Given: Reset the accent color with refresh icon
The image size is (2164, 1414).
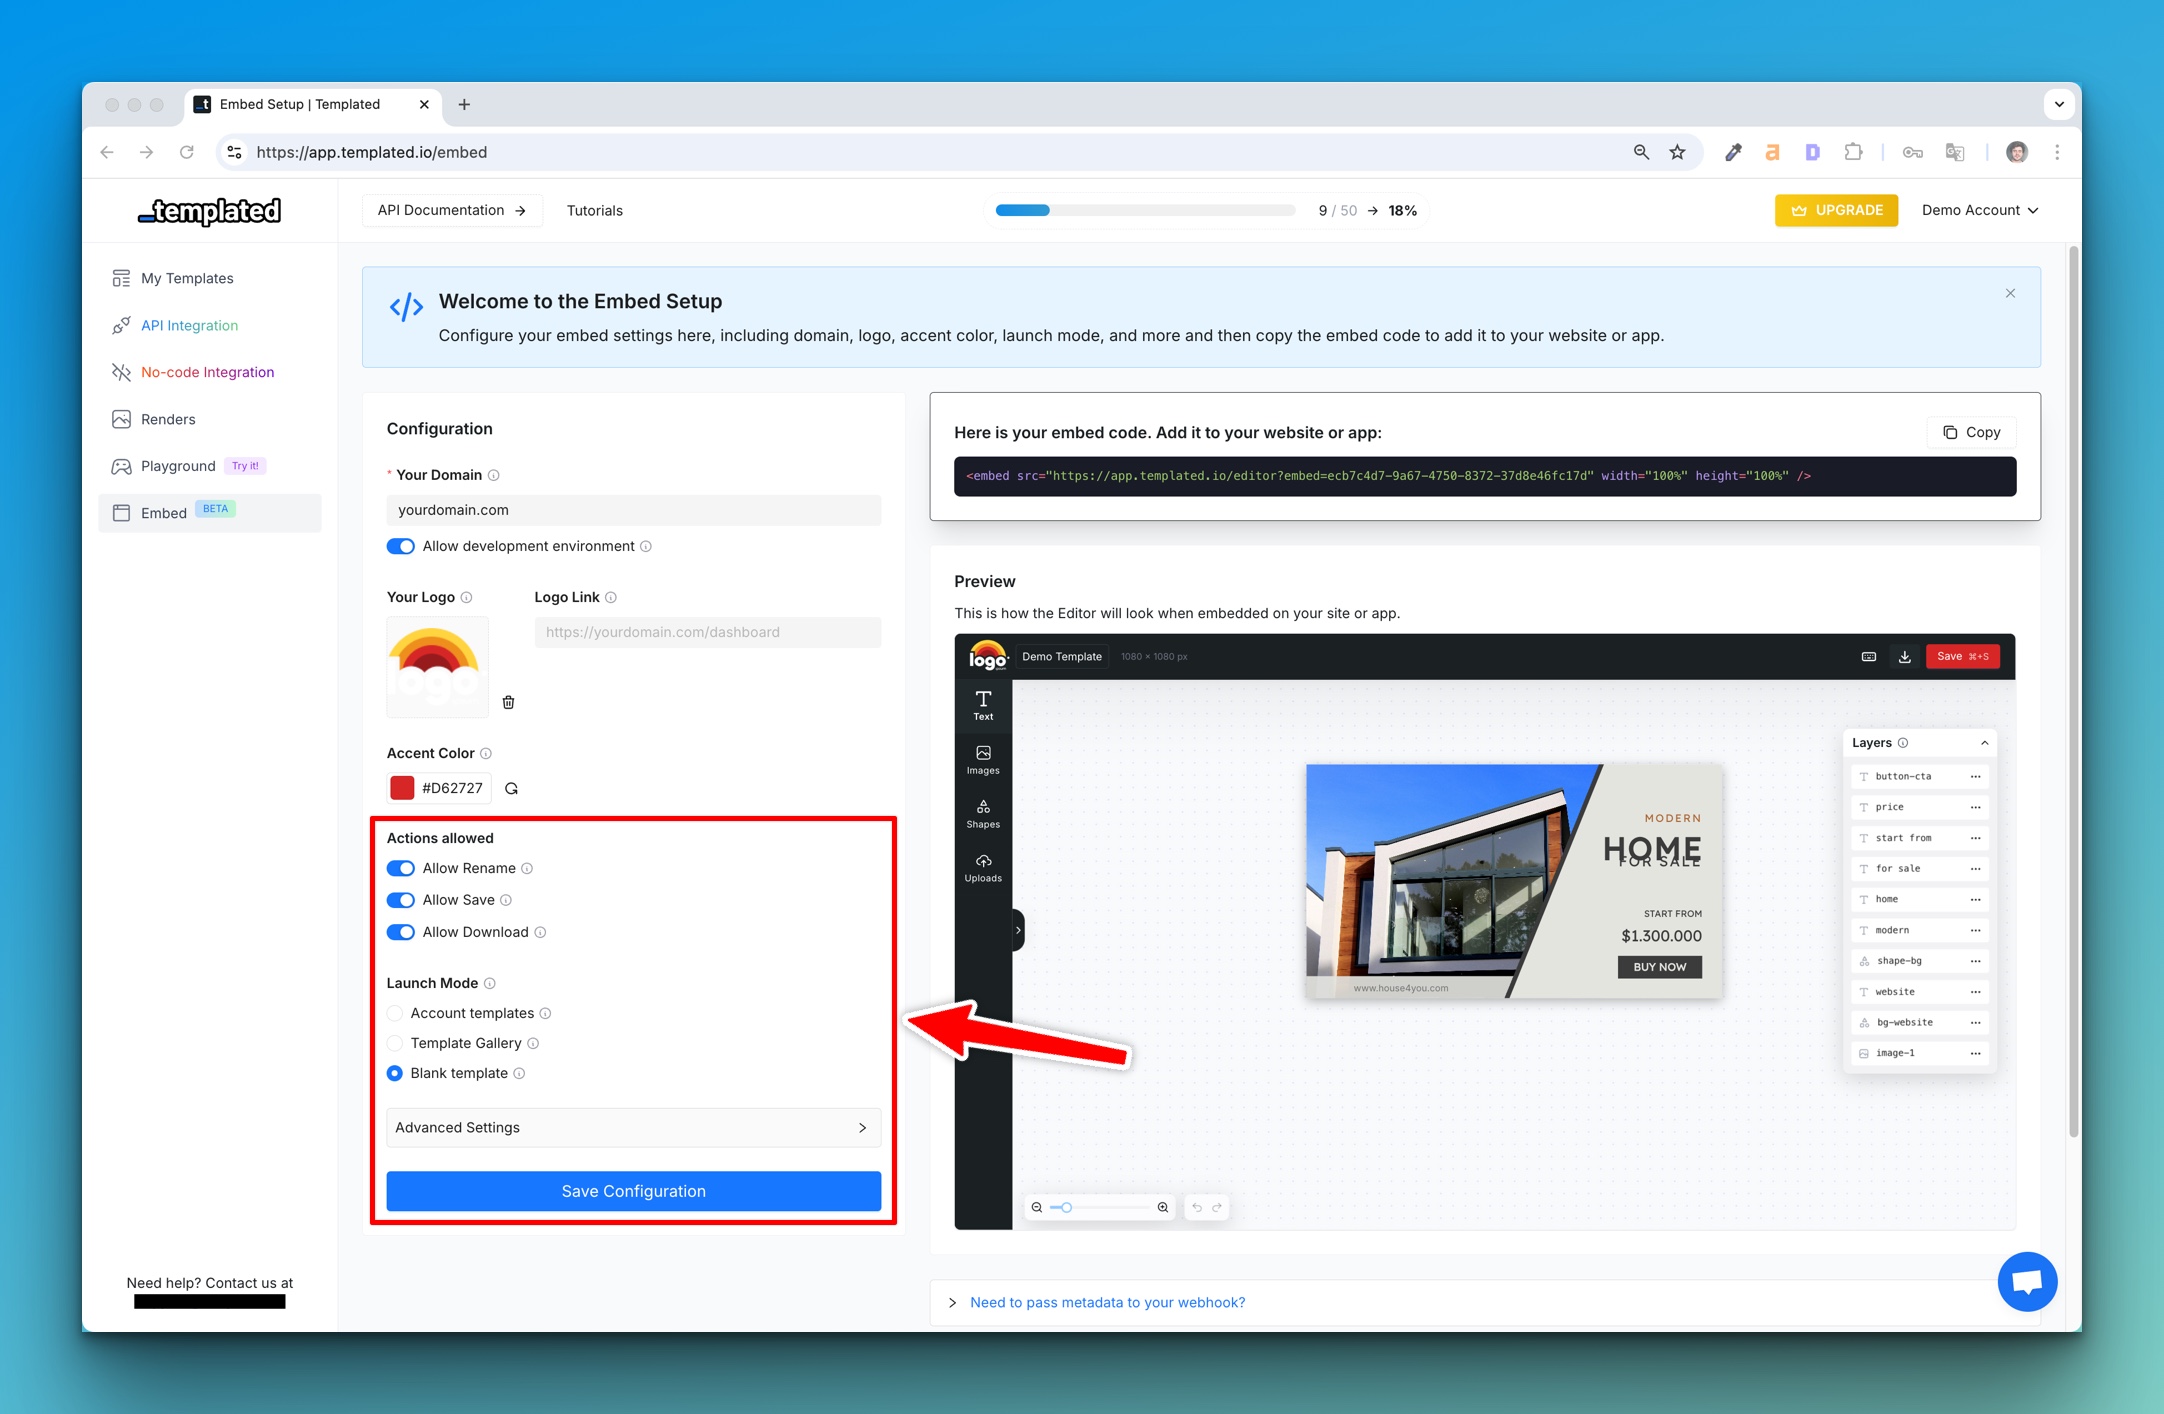Looking at the screenshot, I should pyautogui.click(x=511, y=789).
